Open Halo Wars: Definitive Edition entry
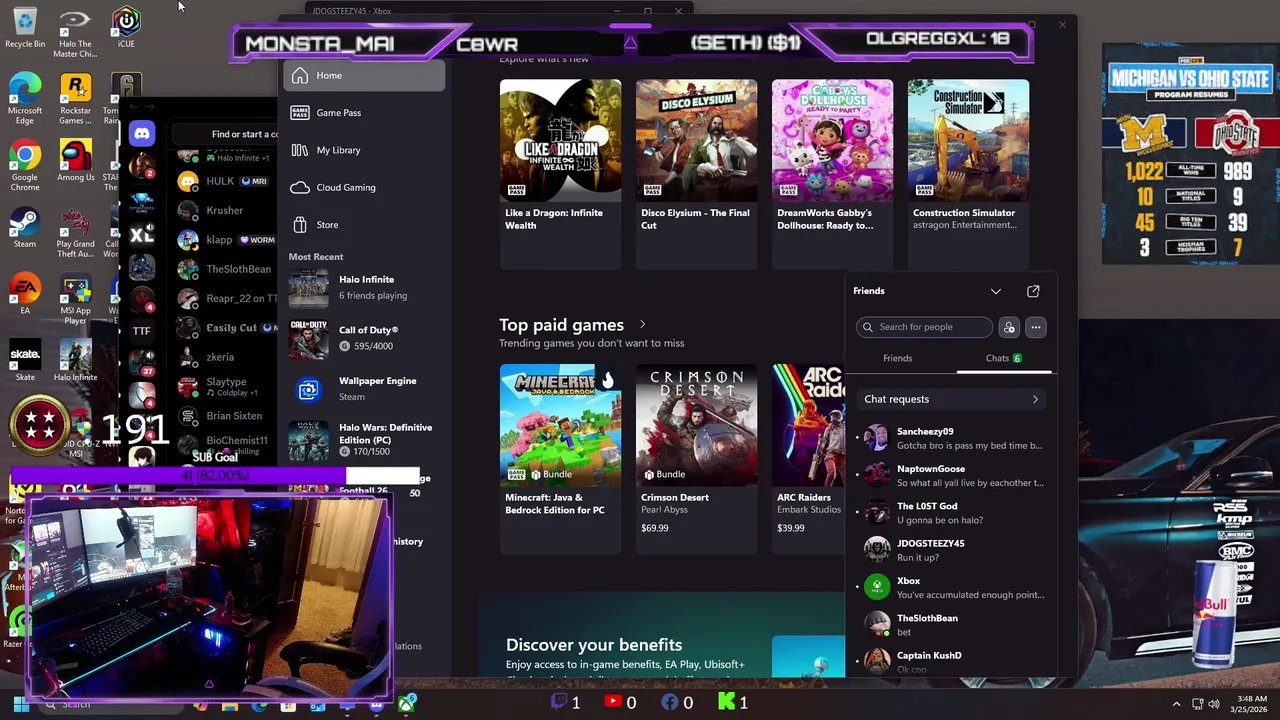 (364, 439)
